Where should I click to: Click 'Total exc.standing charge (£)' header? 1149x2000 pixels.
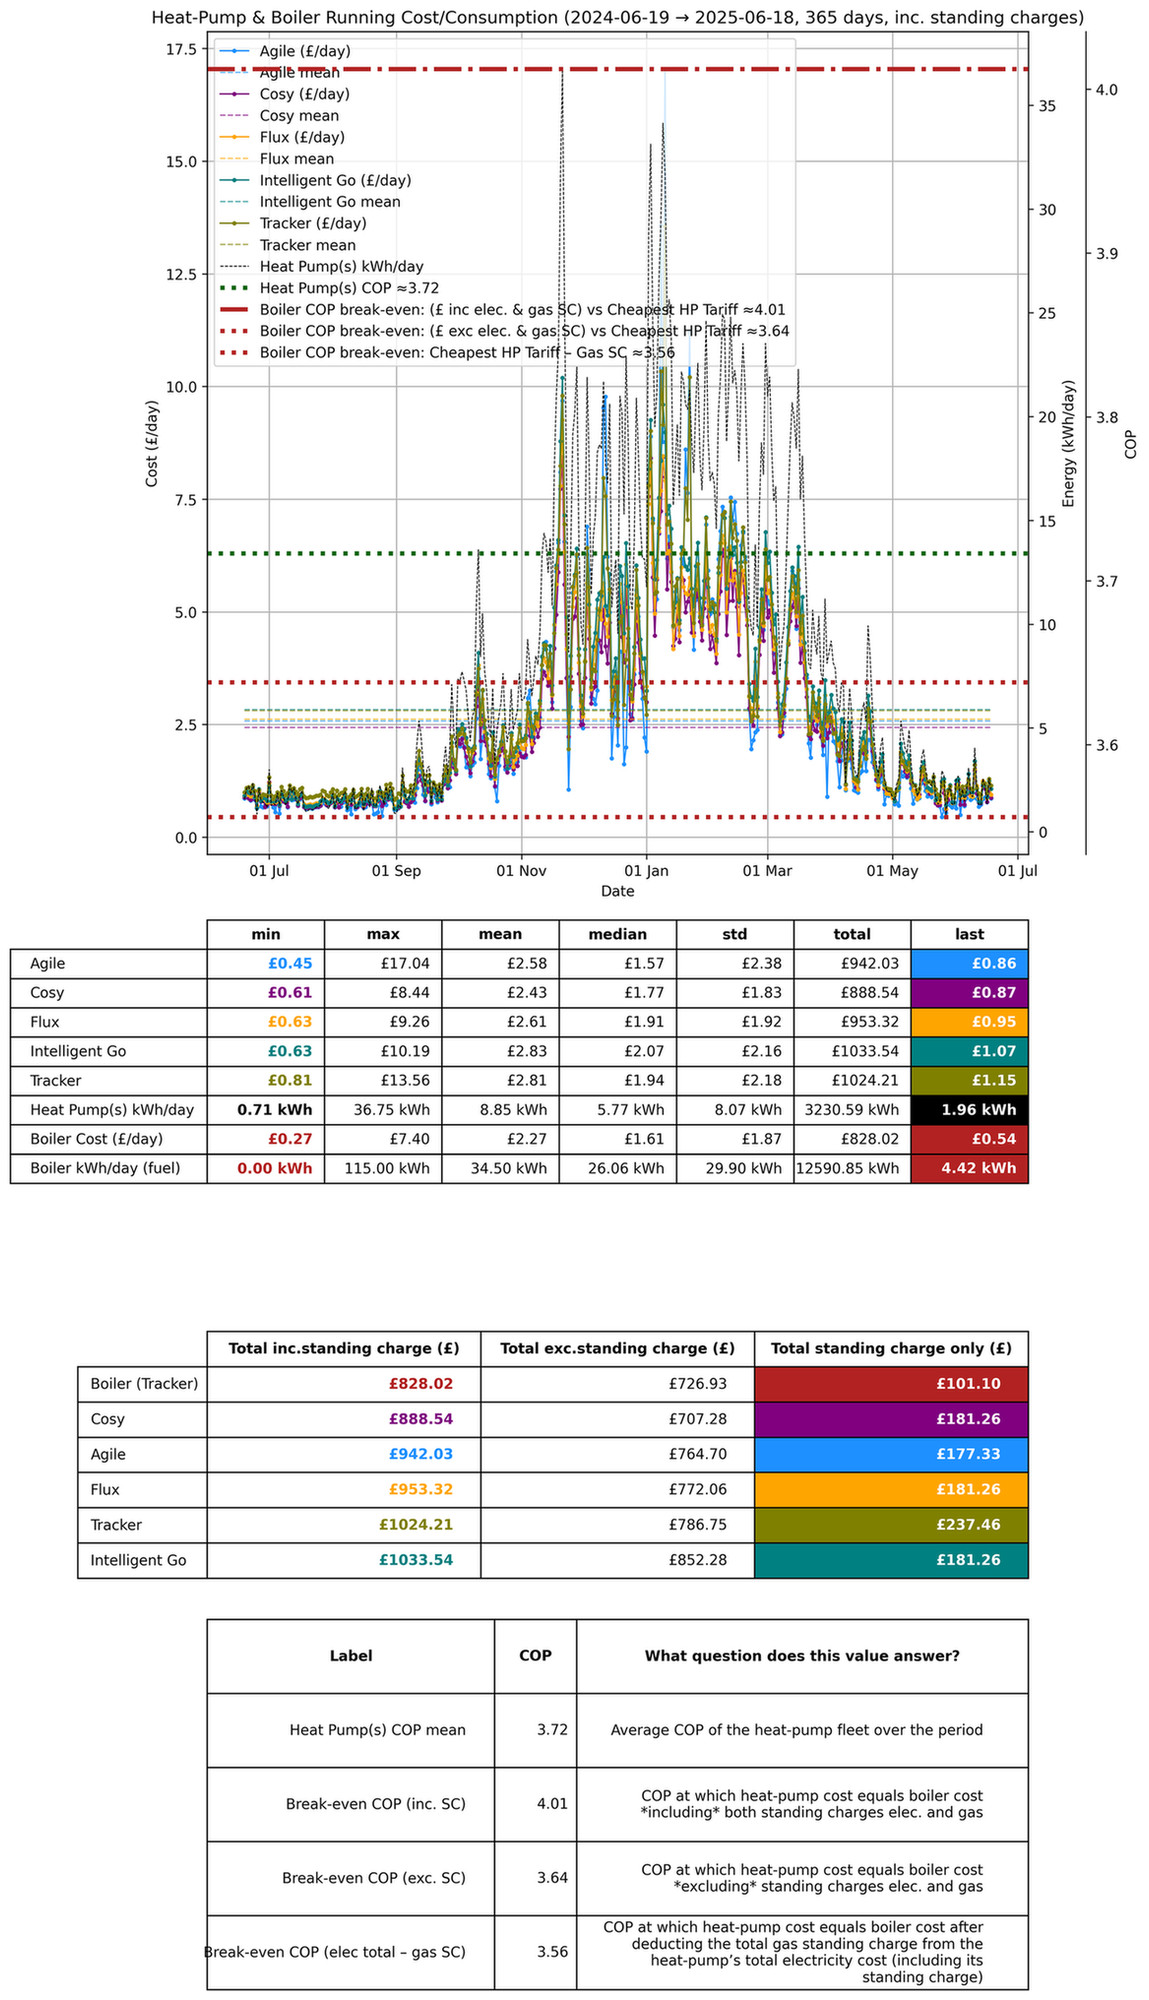618,1348
